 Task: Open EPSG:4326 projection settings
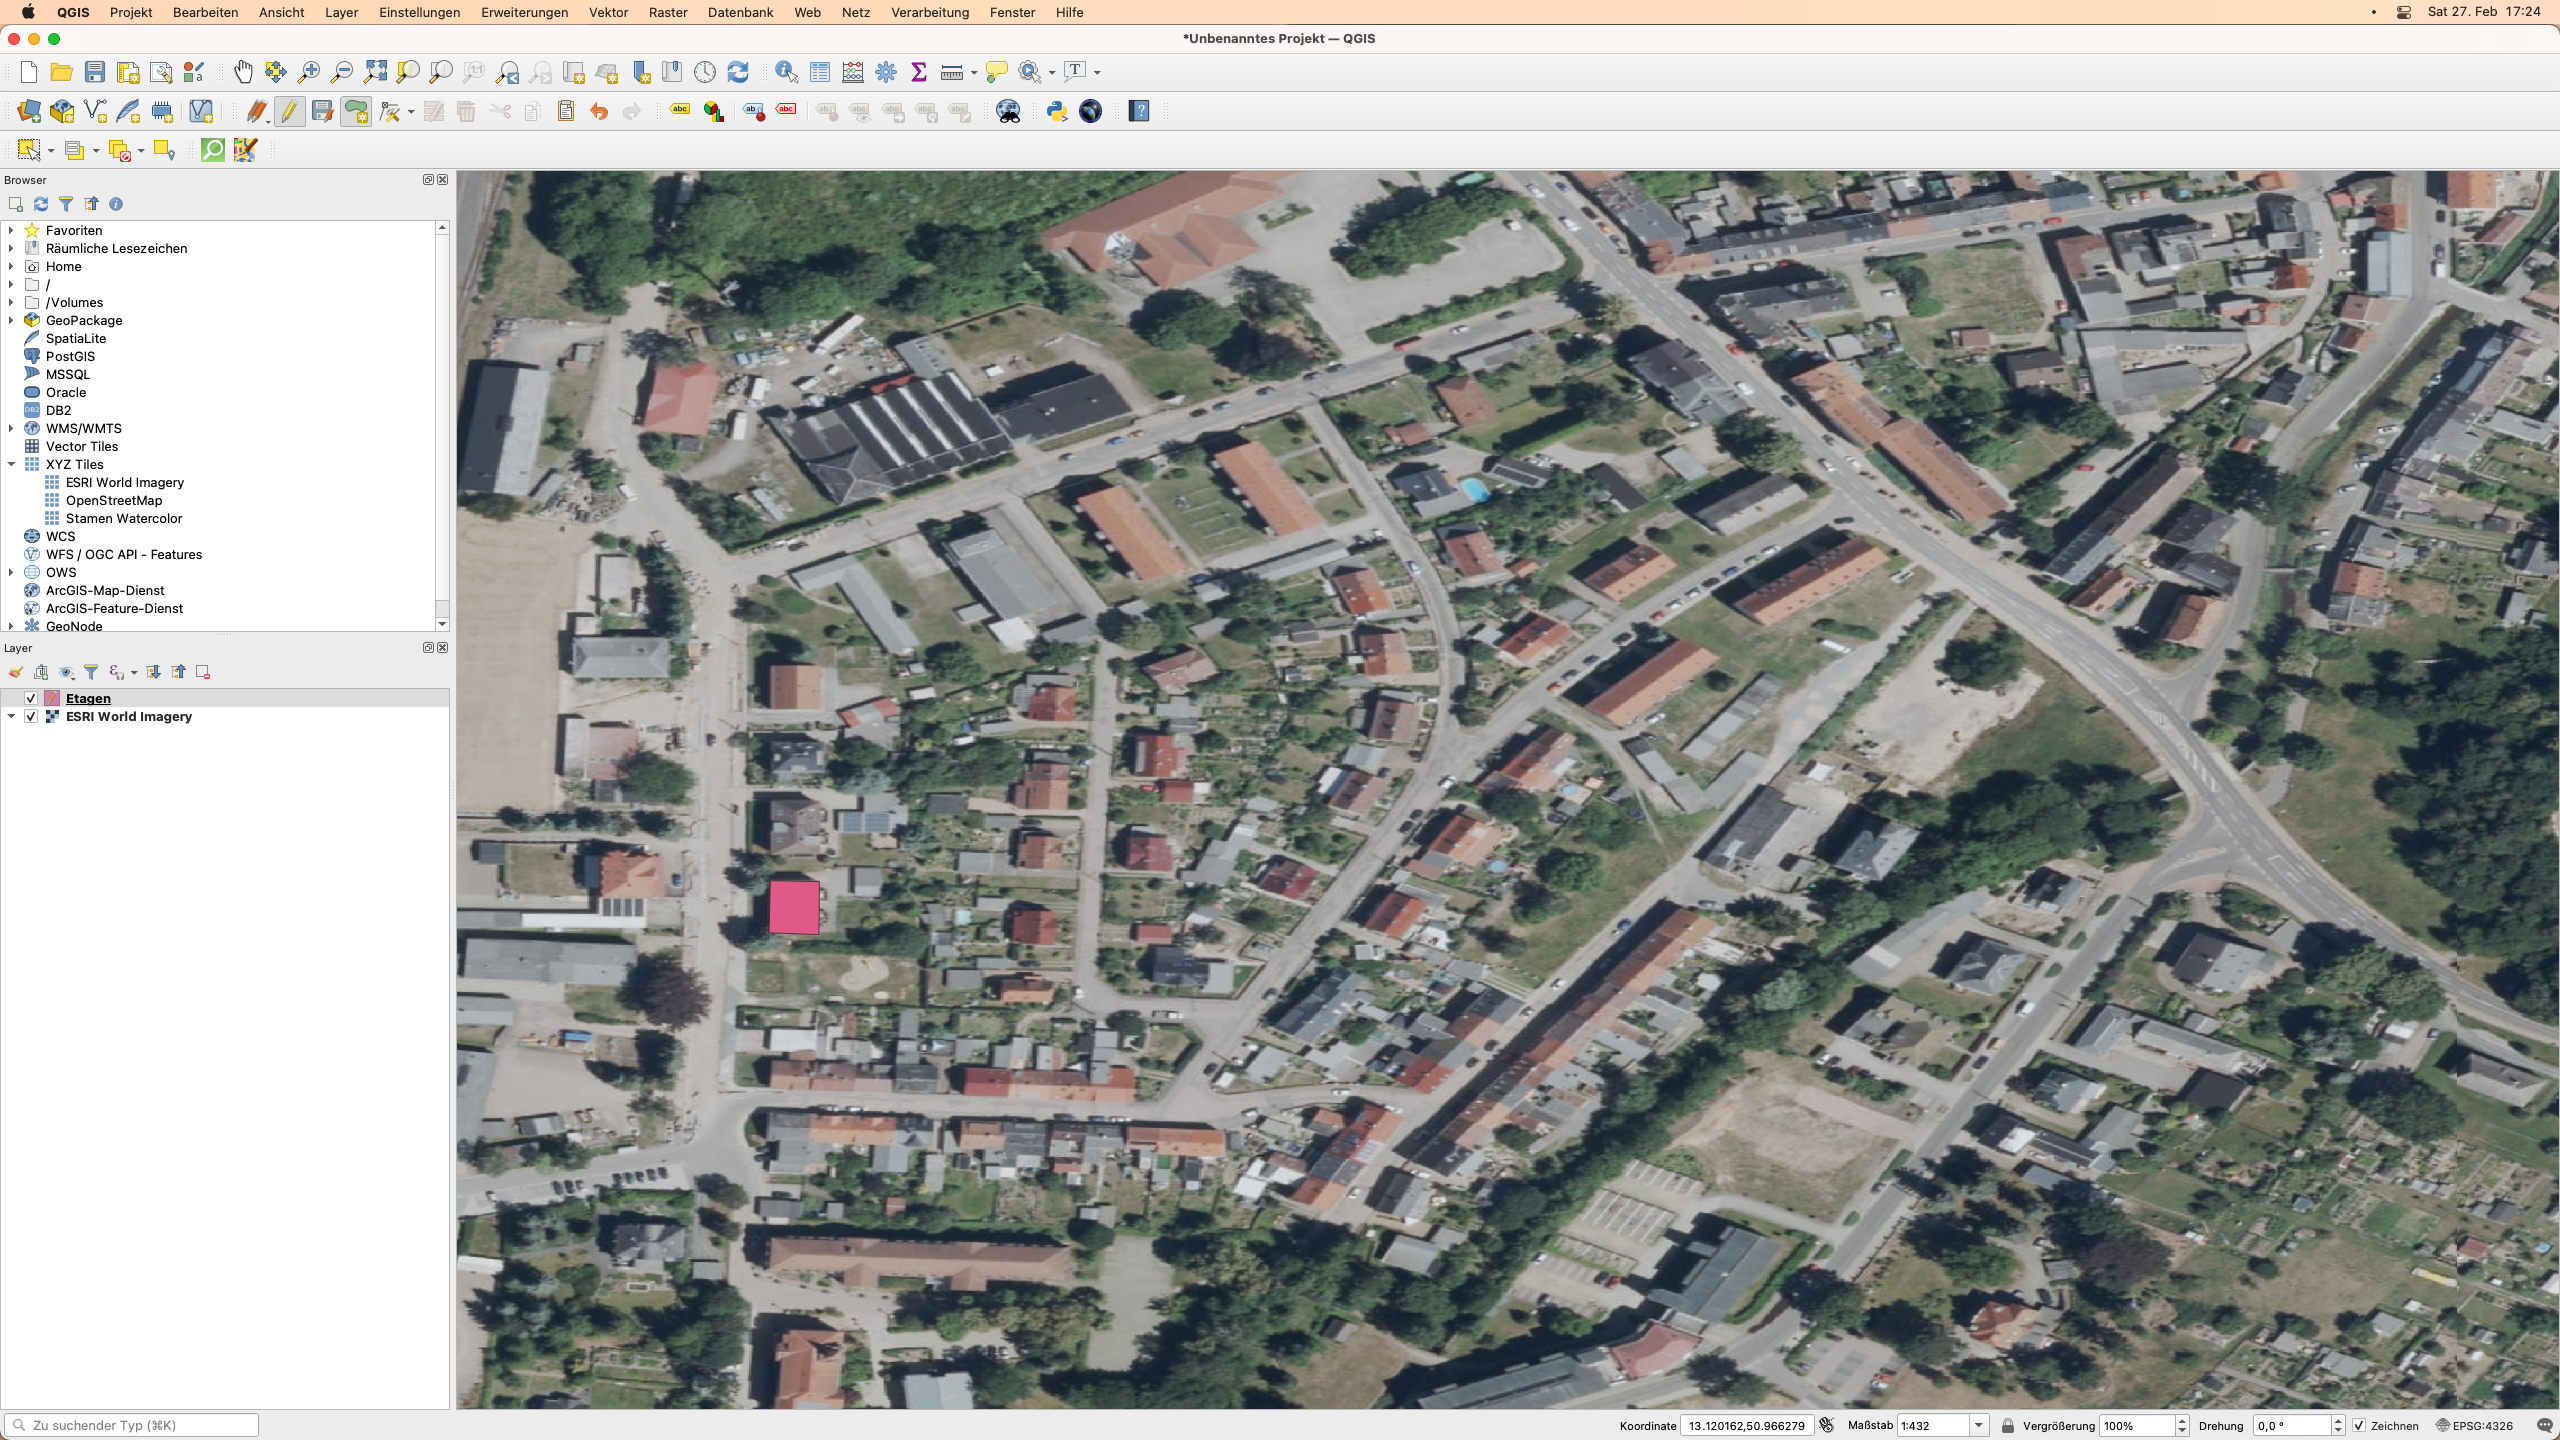[2474, 1426]
